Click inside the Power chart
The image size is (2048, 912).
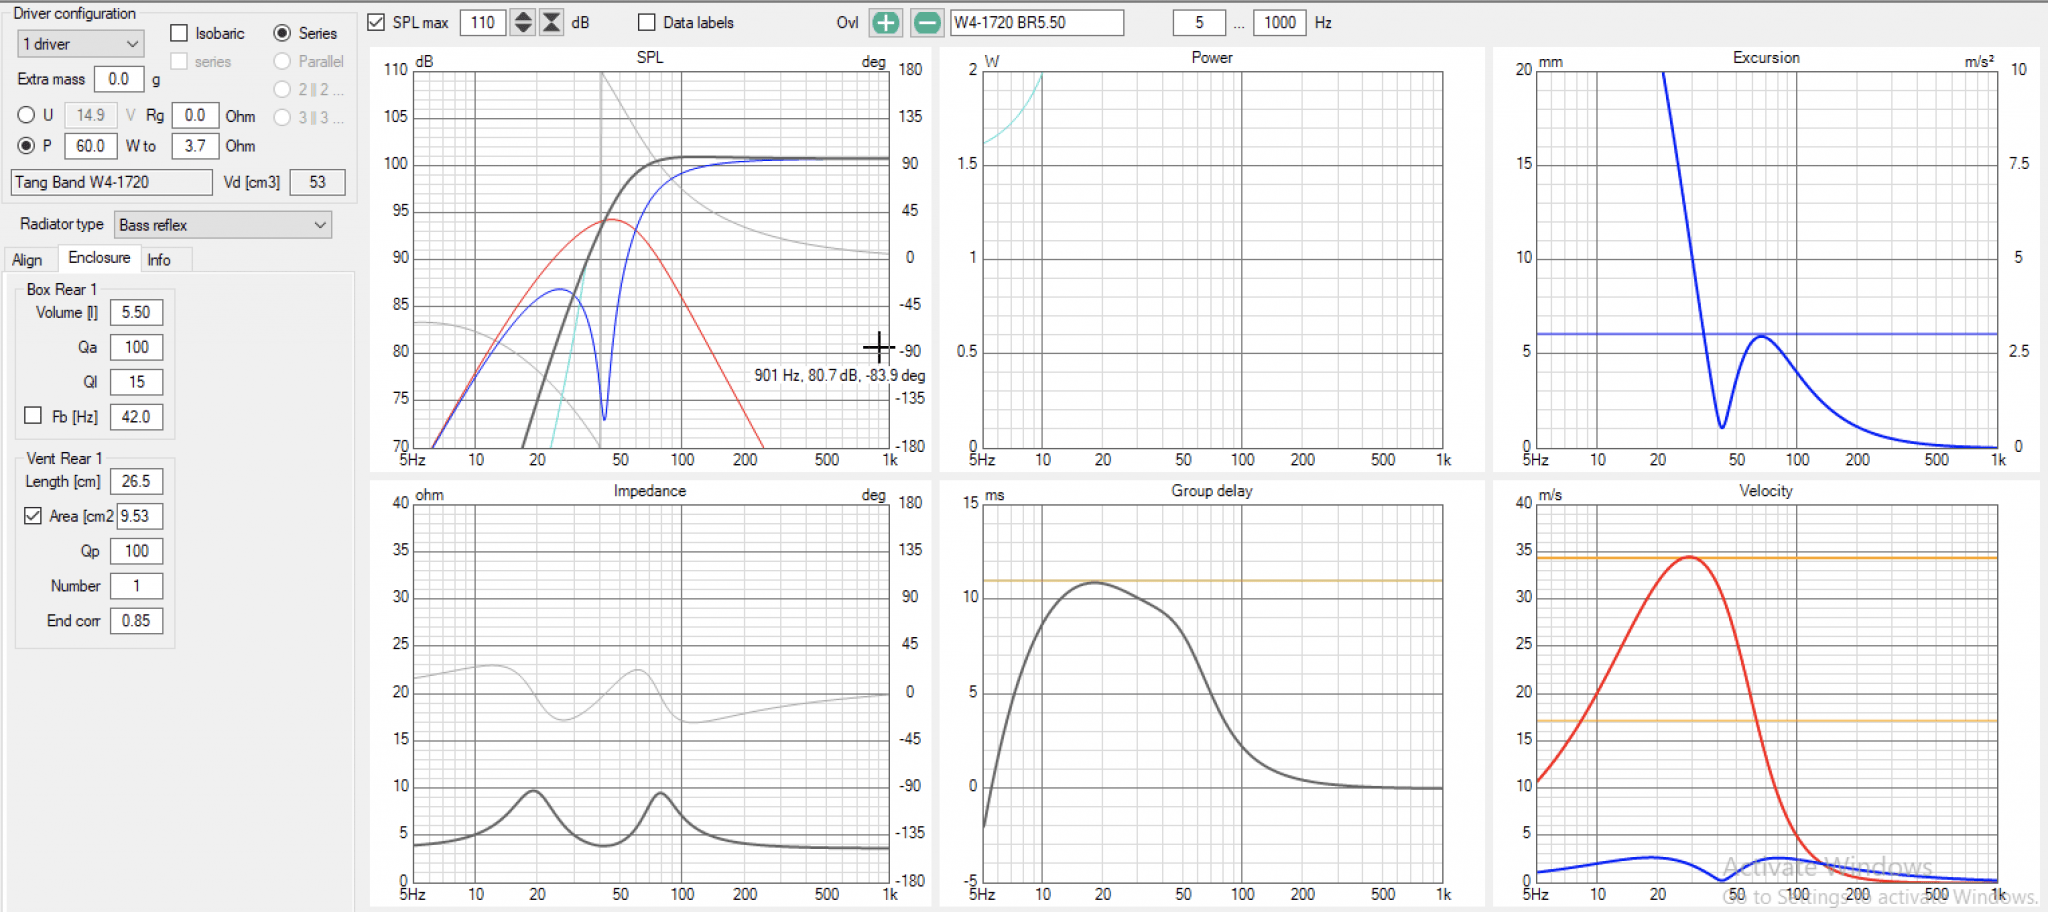tap(1212, 259)
